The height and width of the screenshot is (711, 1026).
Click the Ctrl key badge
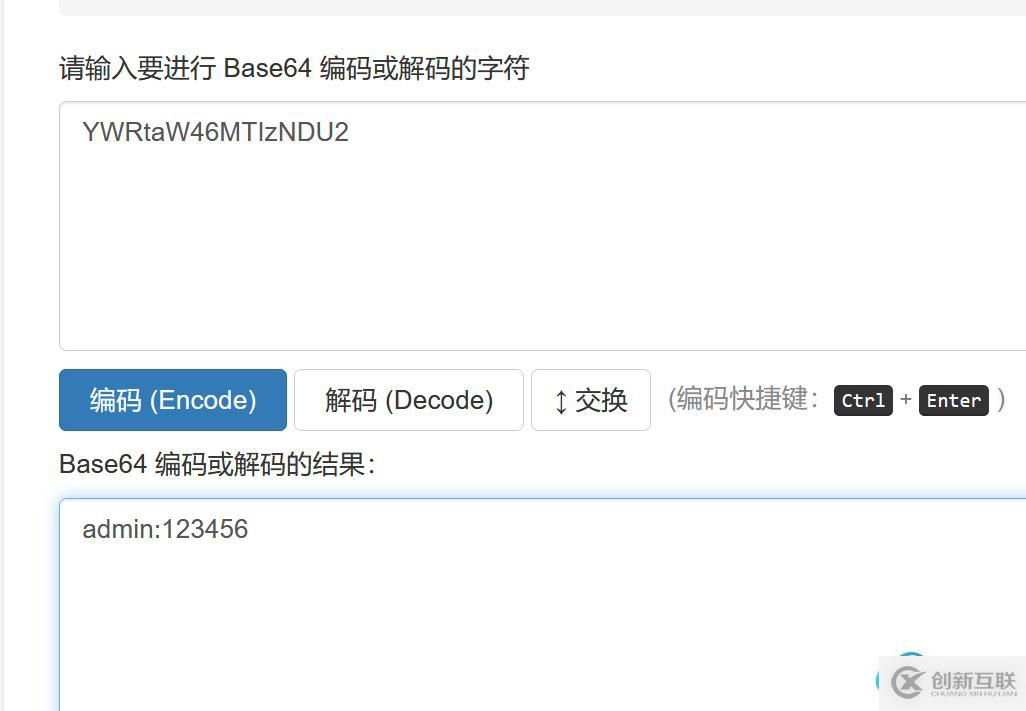(x=863, y=400)
